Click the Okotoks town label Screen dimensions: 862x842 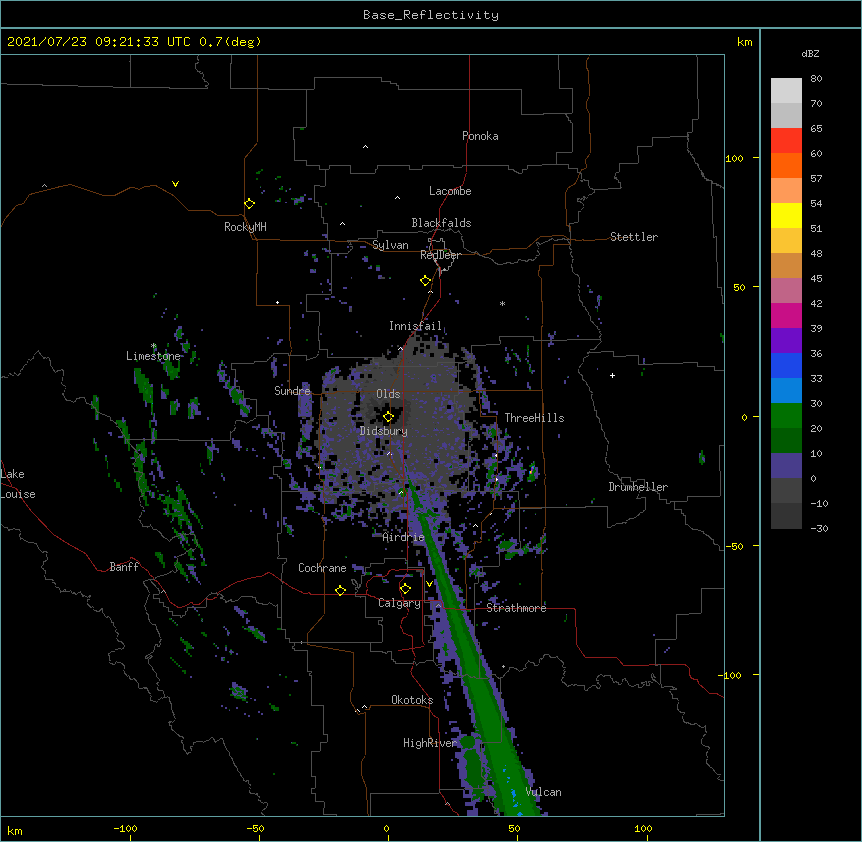412,700
